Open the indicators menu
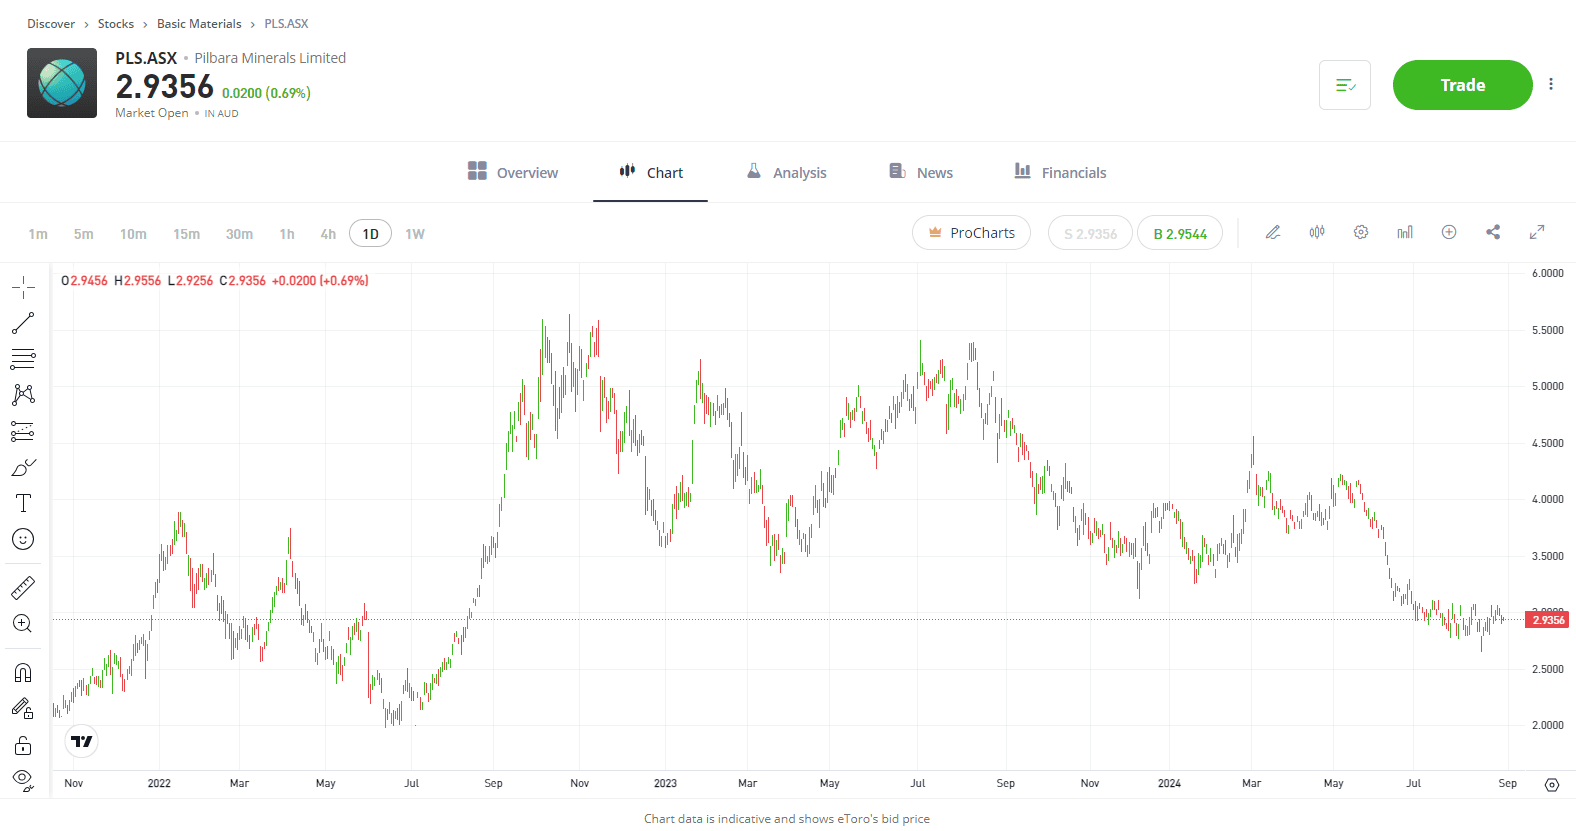This screenshot has width=1576, height=831. click(1405, 232)
